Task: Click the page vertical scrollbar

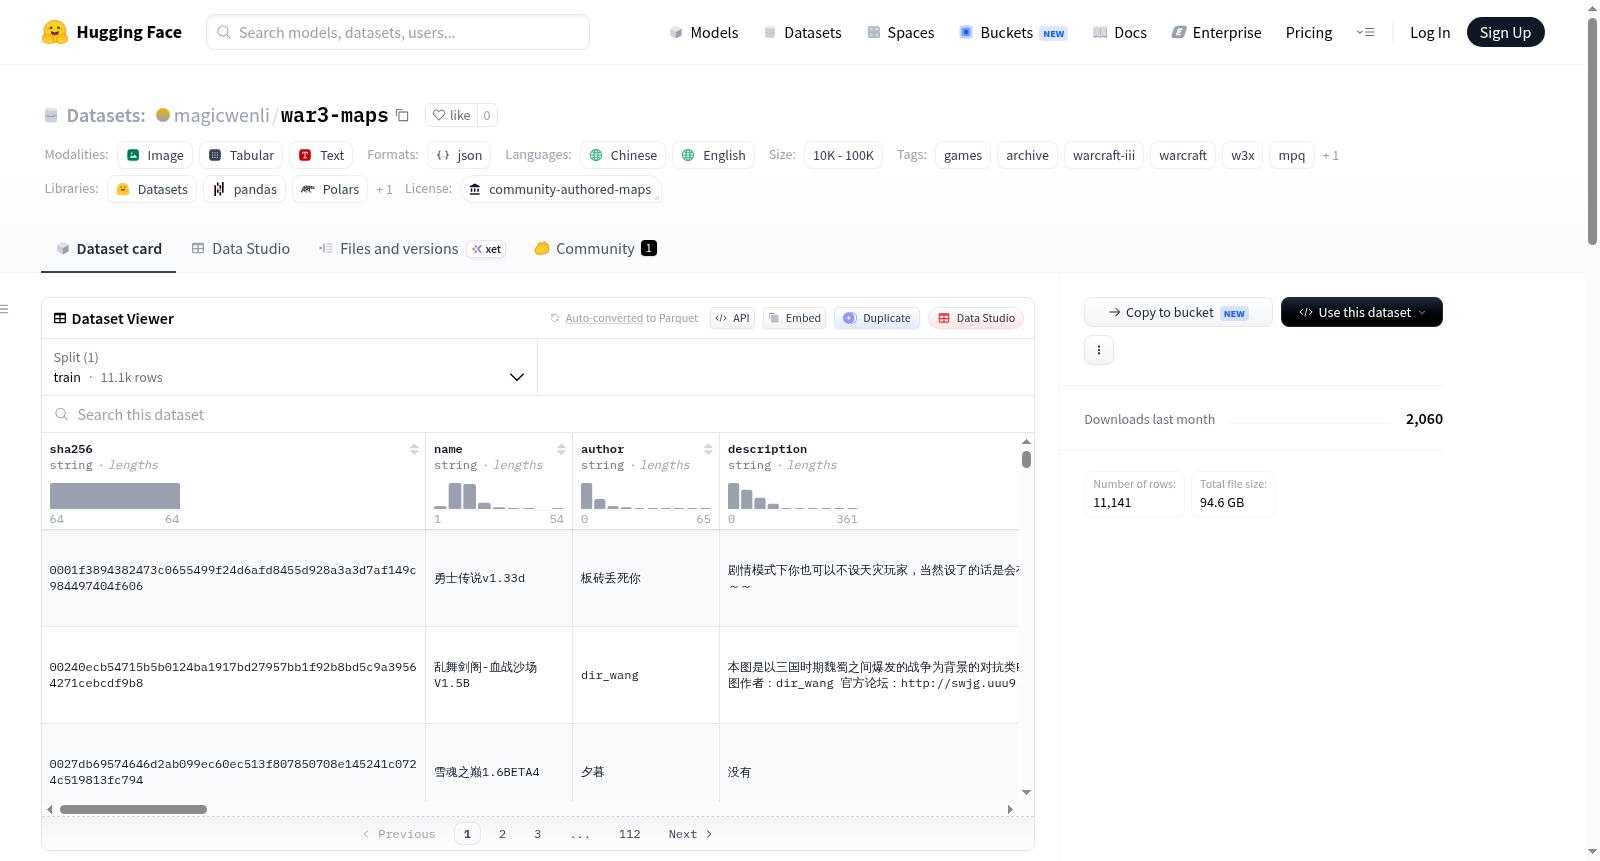Action: (x=1592, y=130)
